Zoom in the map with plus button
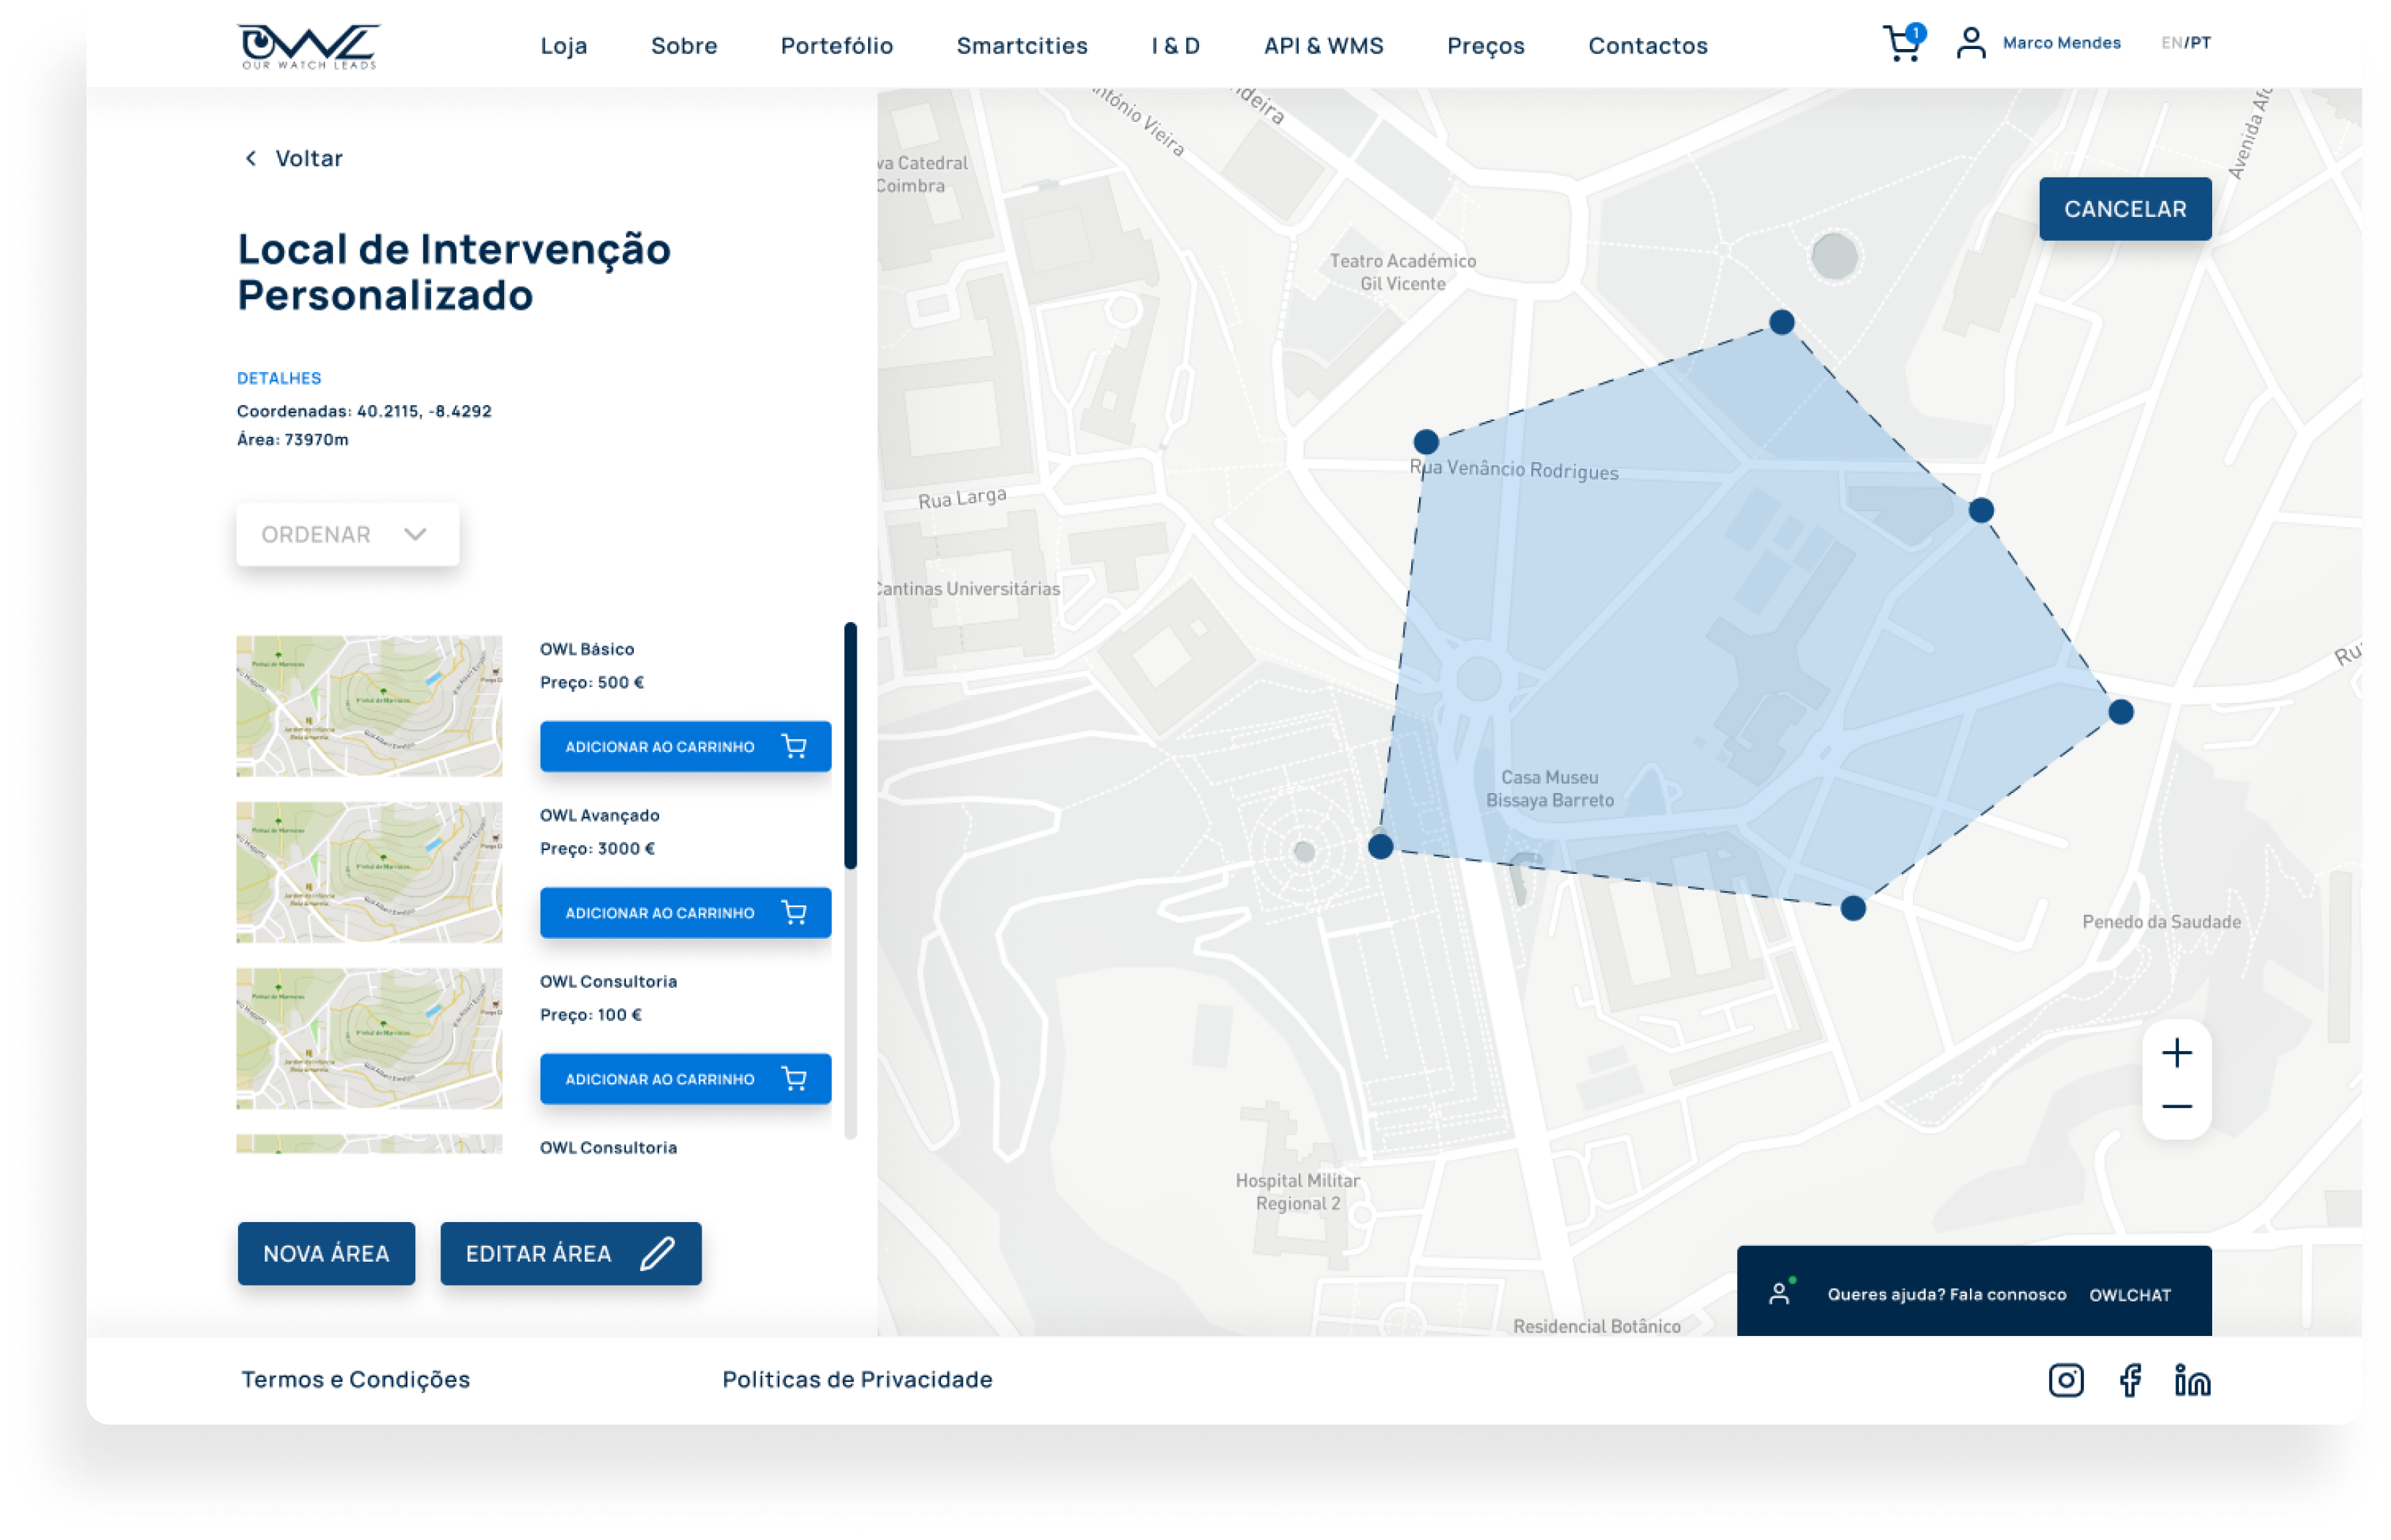2391x1540 pixels. [x=2176, y=1052]
